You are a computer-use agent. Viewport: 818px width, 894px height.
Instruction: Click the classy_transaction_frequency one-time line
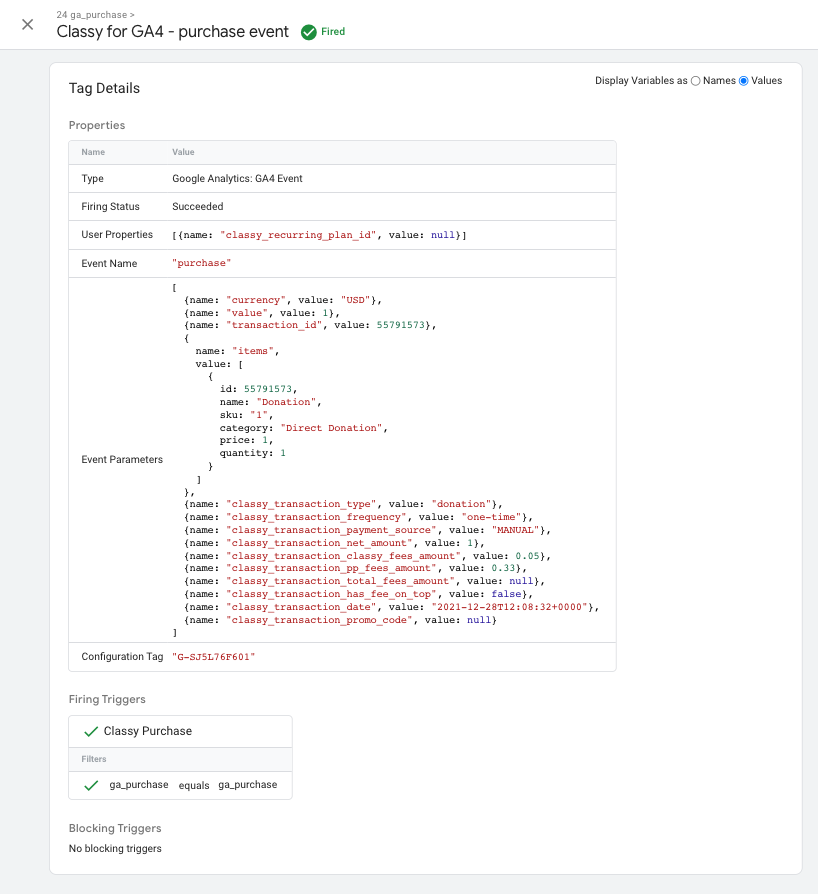pos(358,517)
